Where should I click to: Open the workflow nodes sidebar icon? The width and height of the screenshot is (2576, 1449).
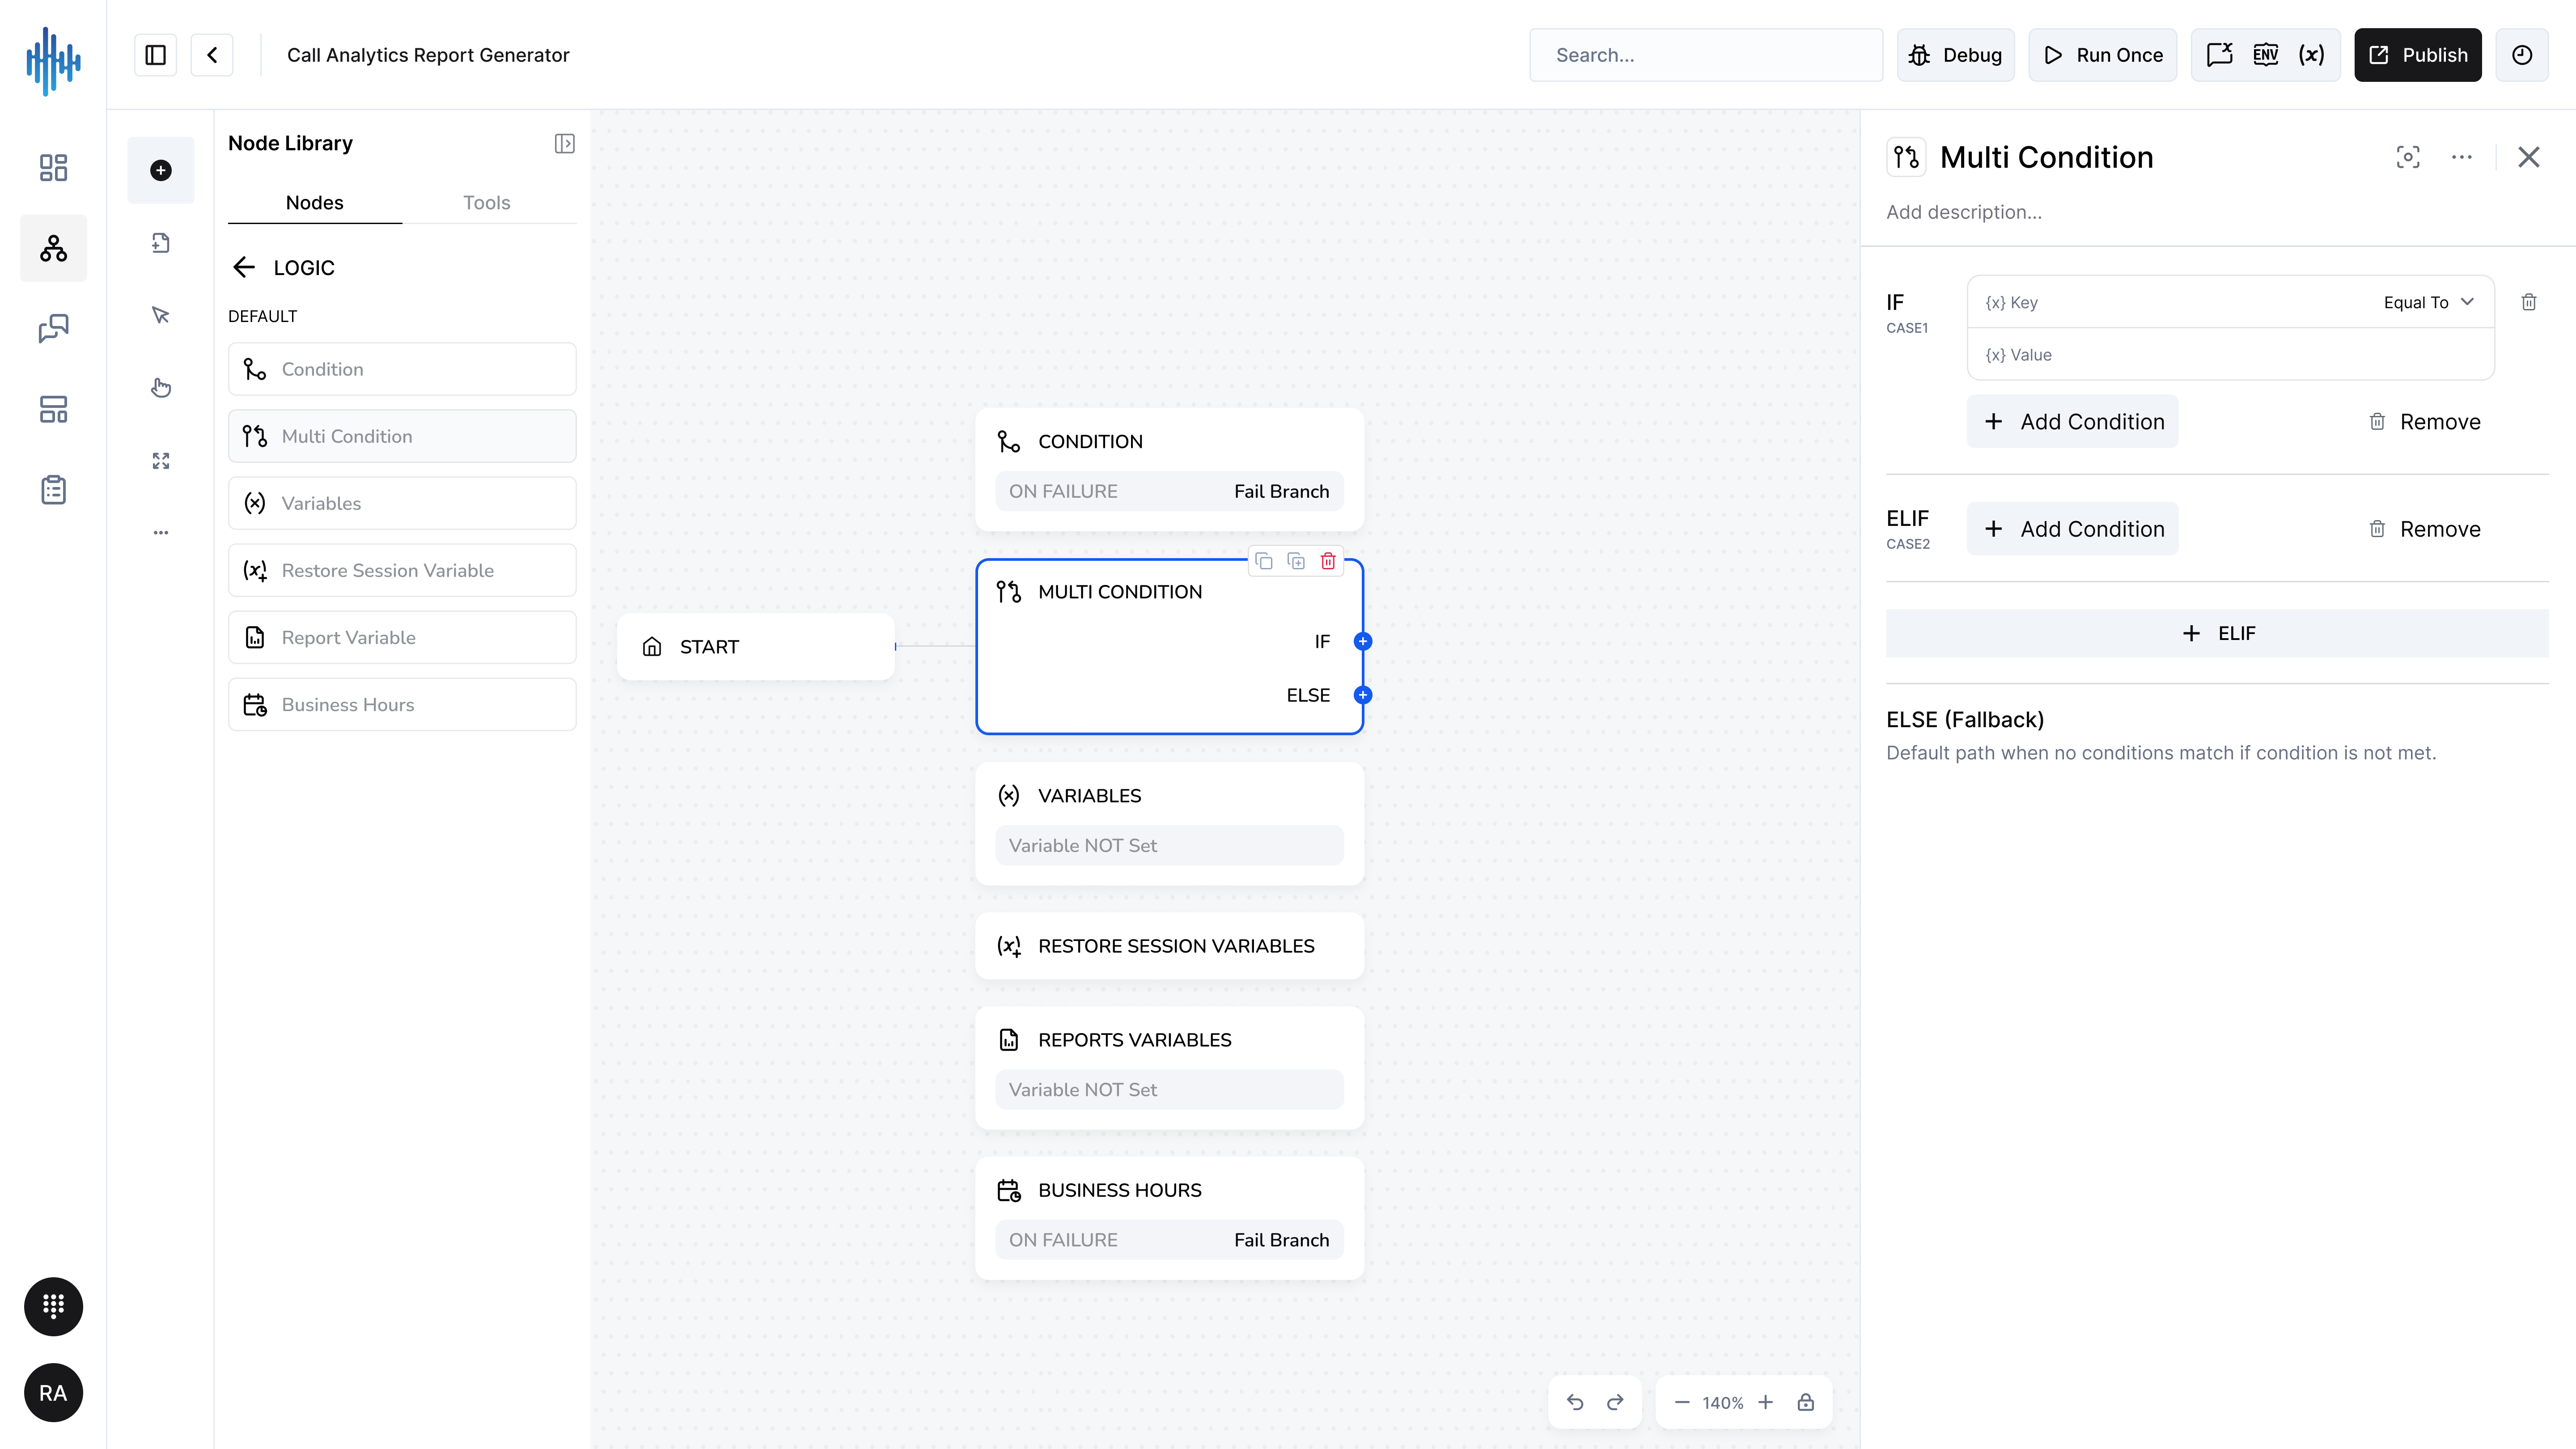point(53,248)
